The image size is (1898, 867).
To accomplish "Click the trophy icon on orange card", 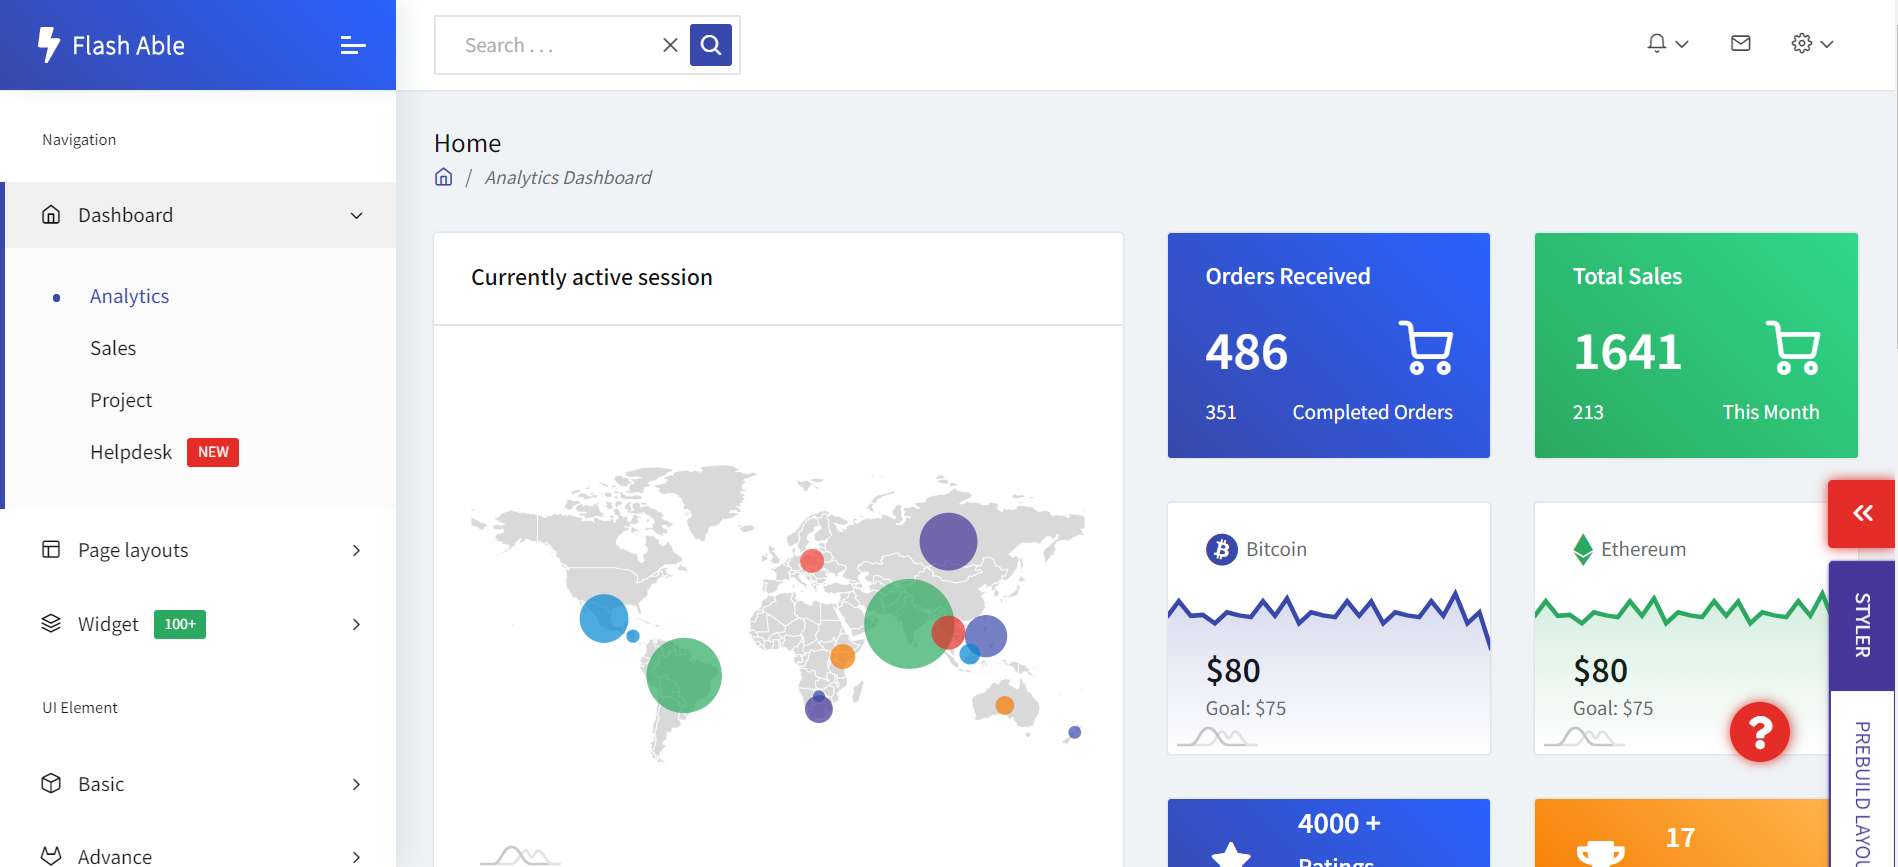I will click(1600, 853).
